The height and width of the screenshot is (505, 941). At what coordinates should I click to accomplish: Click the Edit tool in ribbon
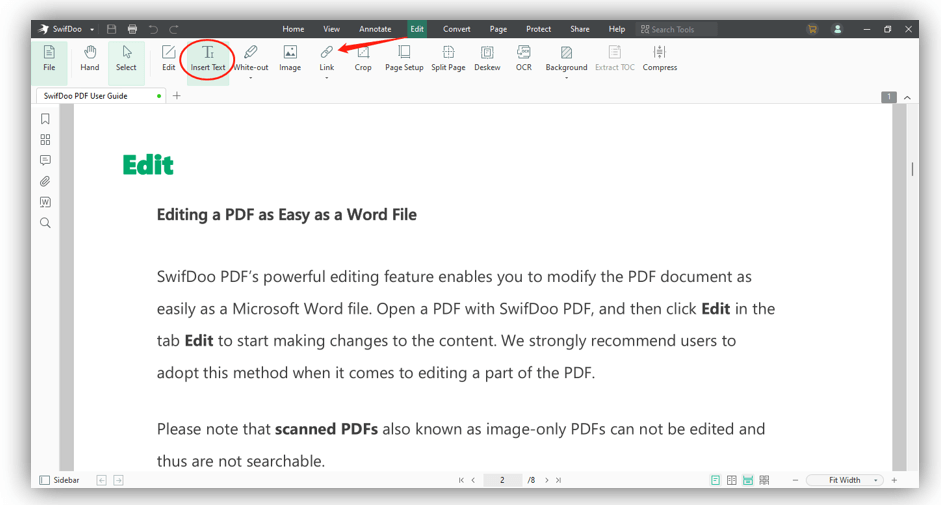point(169,59)
